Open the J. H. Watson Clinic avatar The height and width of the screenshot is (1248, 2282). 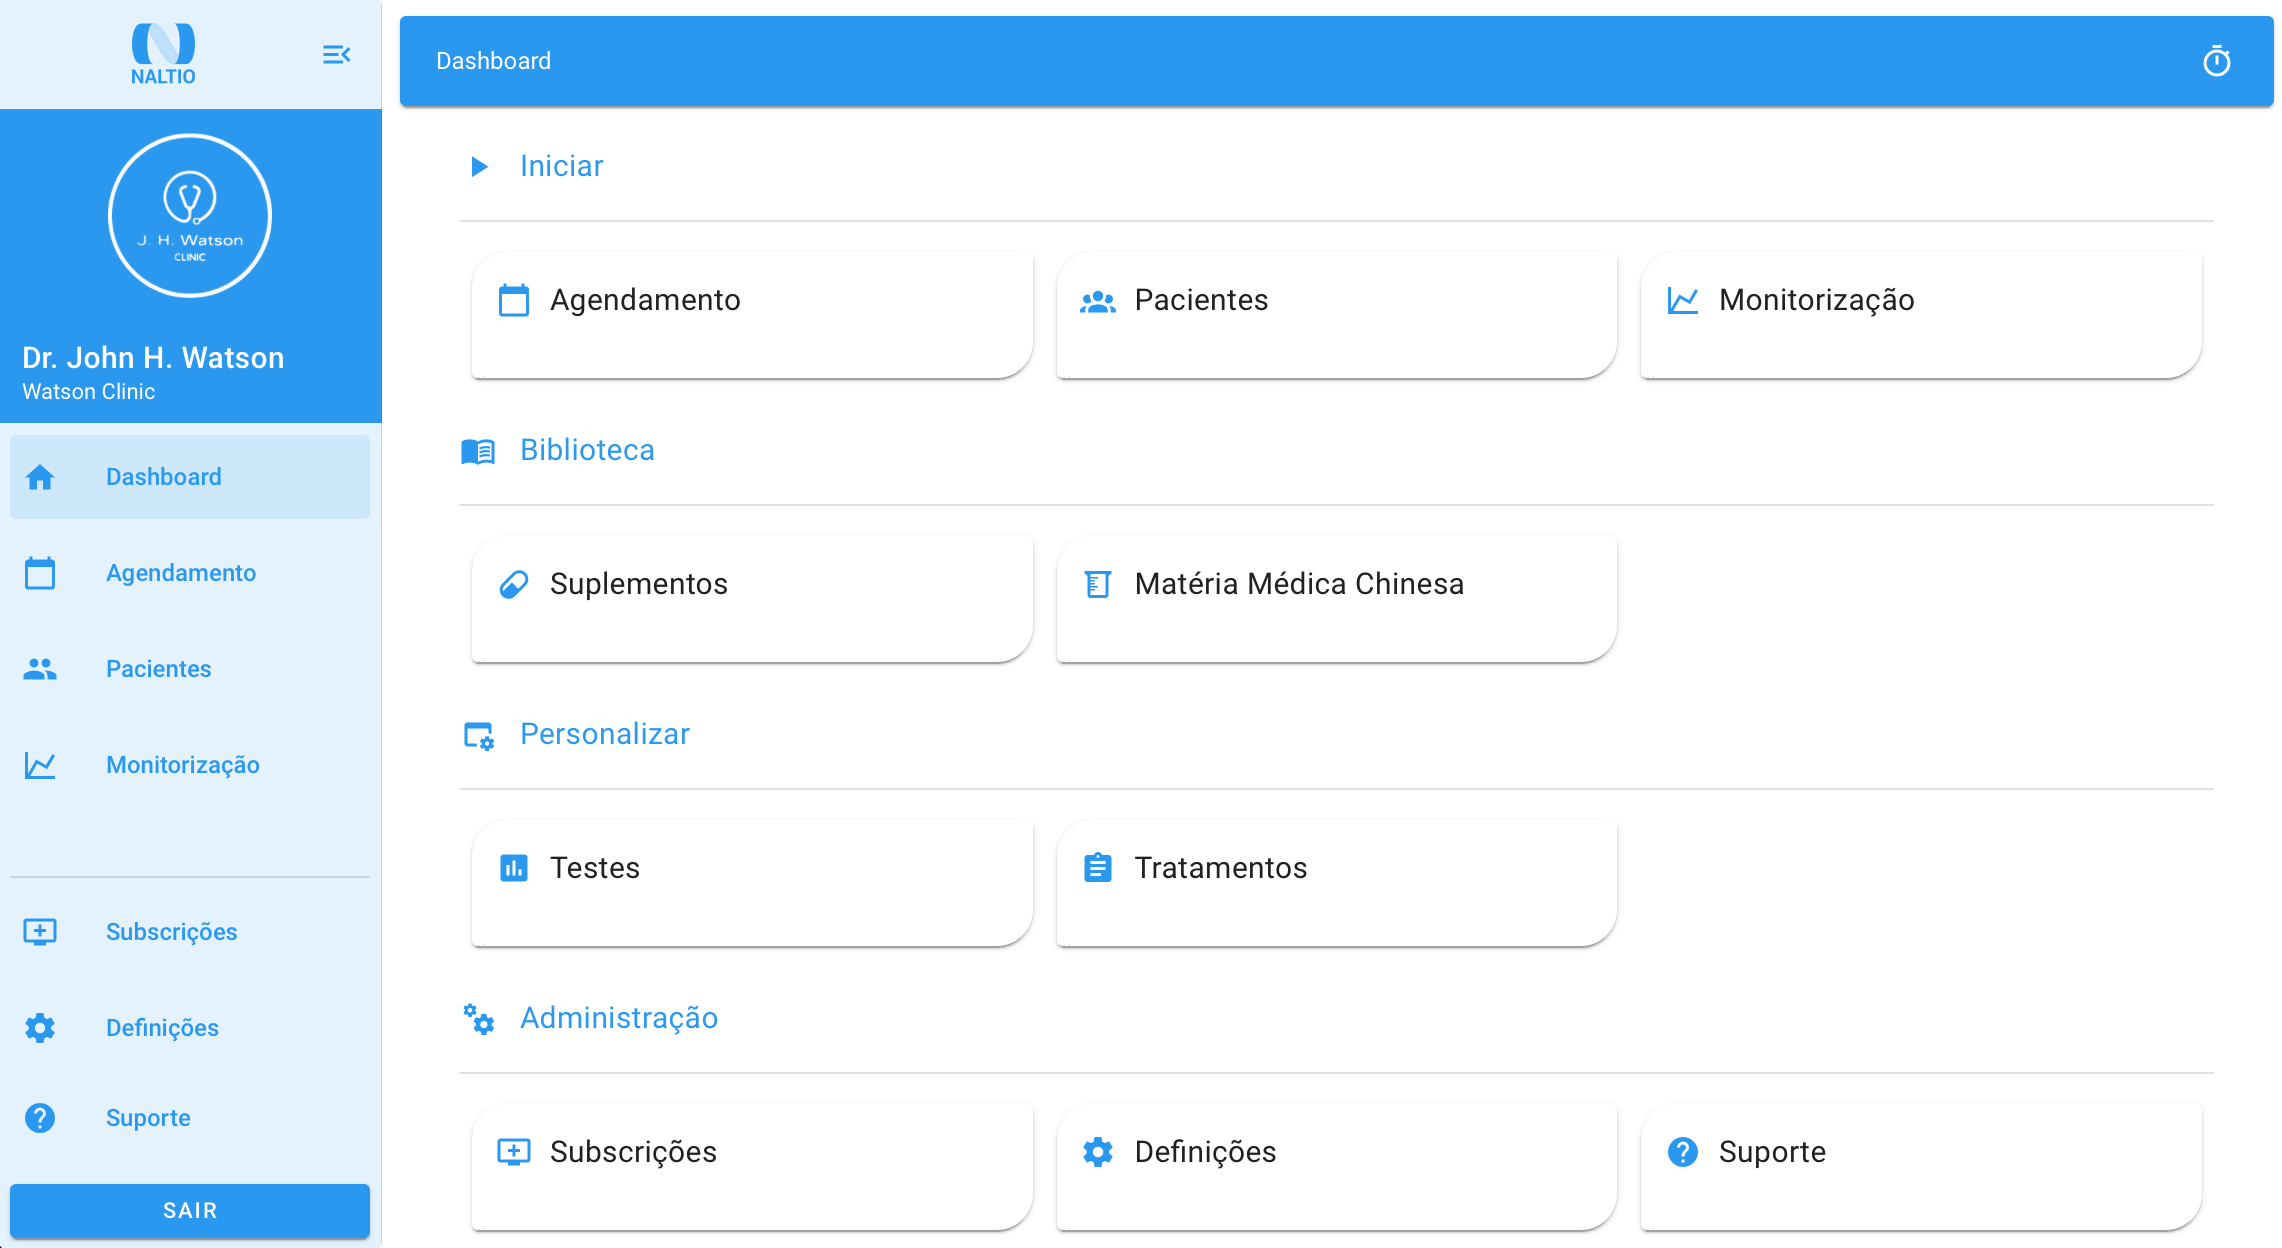coord(190,216)
